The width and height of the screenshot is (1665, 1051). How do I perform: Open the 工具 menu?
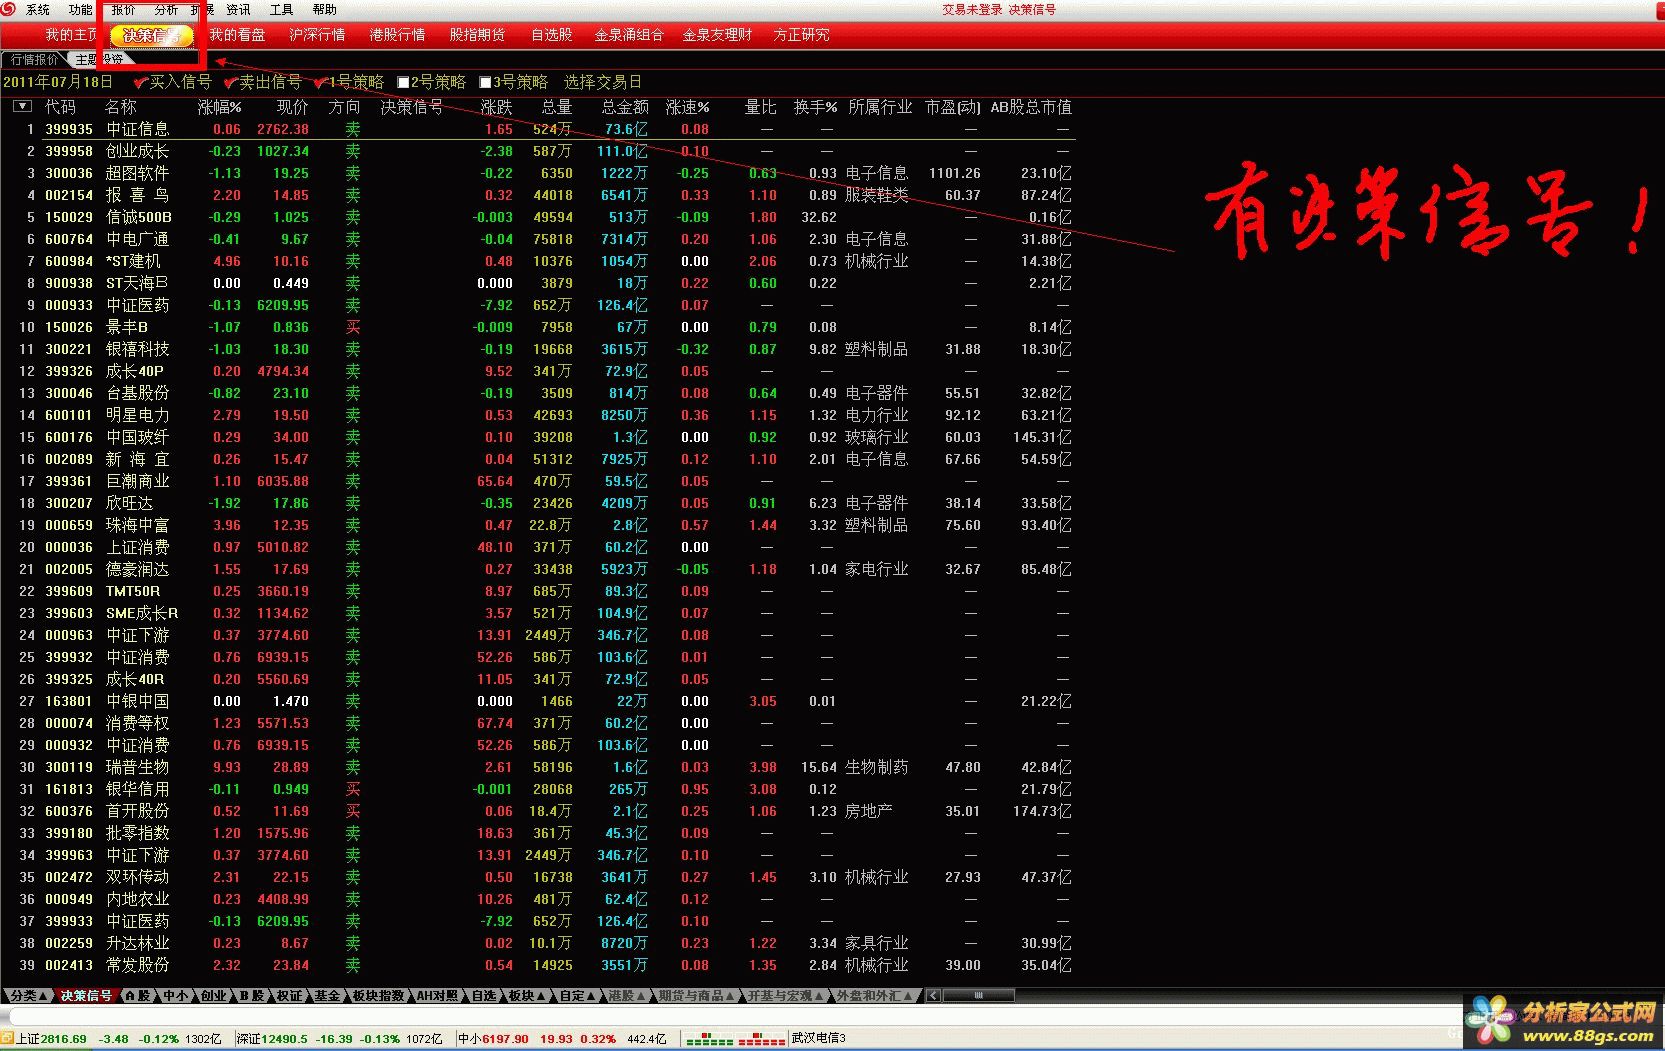pos(281,9)
